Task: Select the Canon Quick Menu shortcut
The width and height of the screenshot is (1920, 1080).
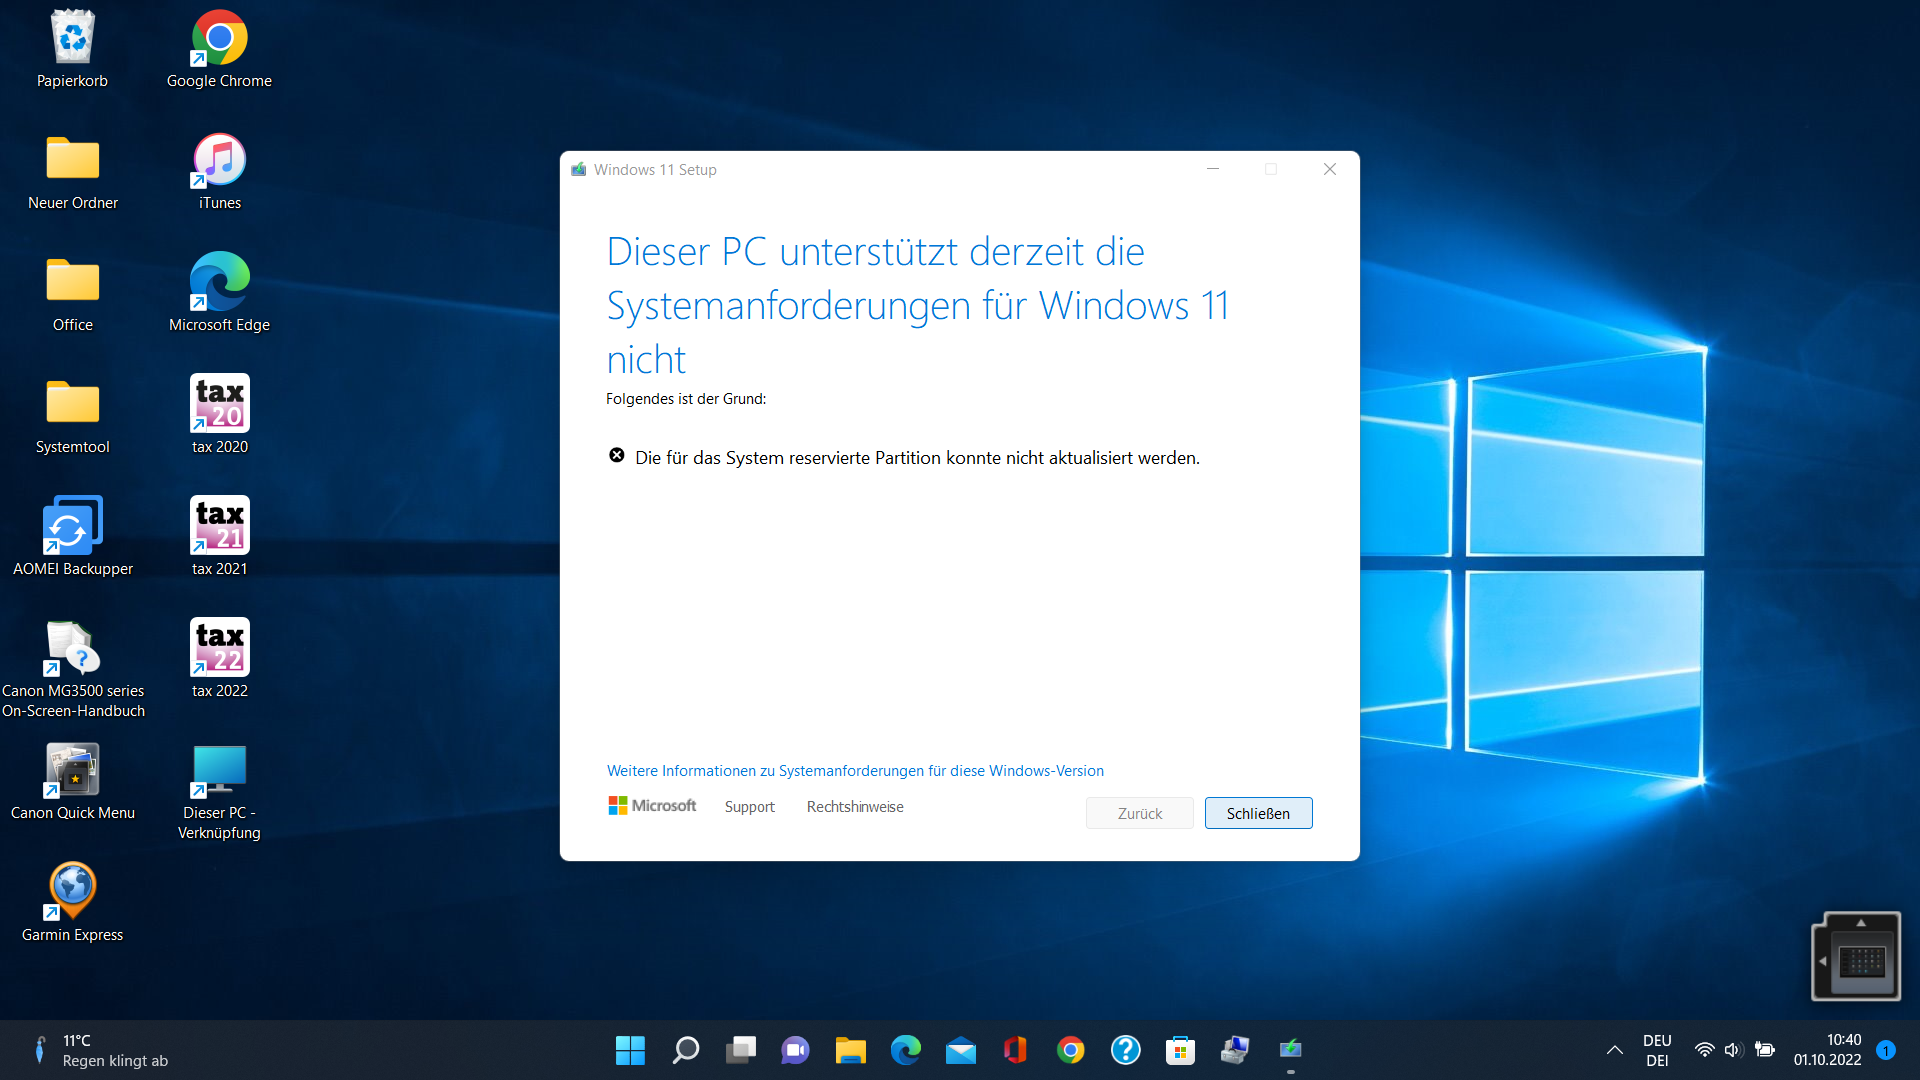Action: click(x=72, y=771)
